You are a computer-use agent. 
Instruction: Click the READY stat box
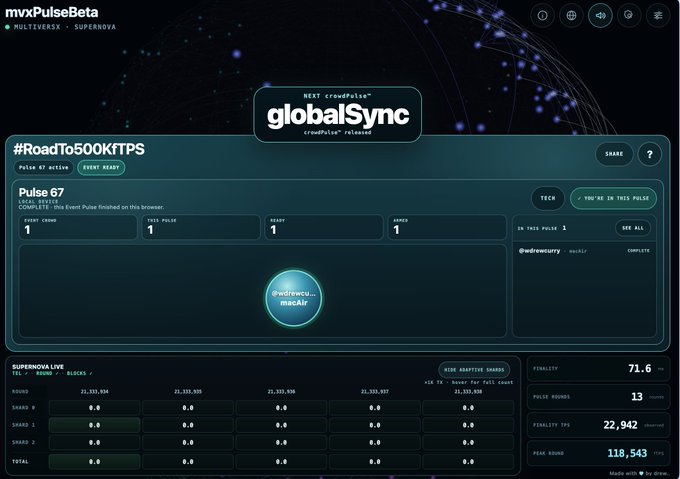[324, 227]
